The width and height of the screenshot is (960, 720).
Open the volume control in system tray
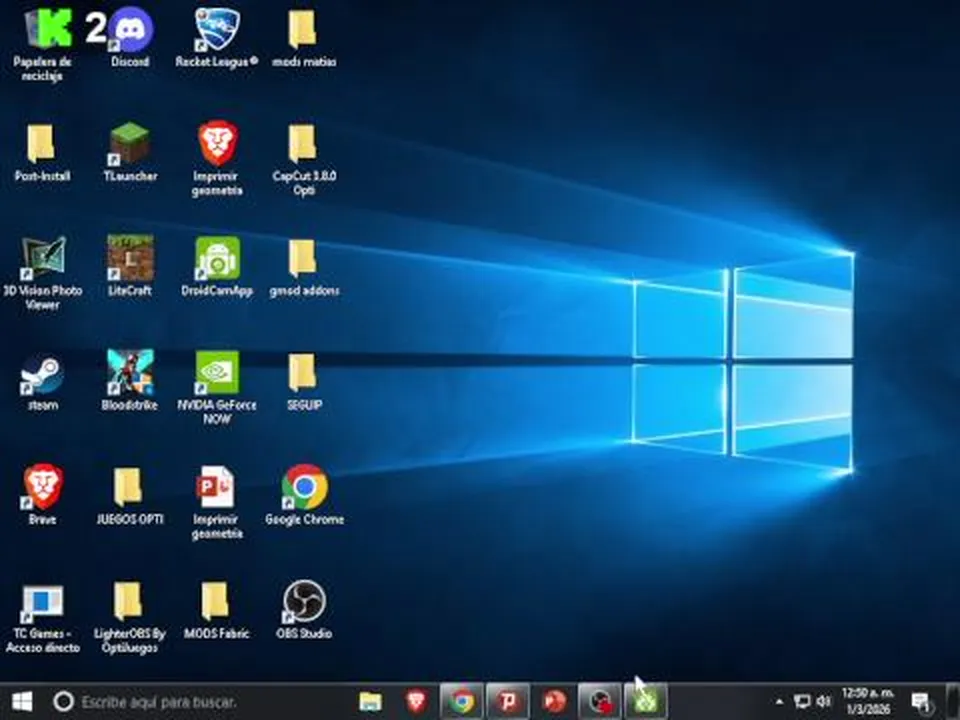(824, 702)
